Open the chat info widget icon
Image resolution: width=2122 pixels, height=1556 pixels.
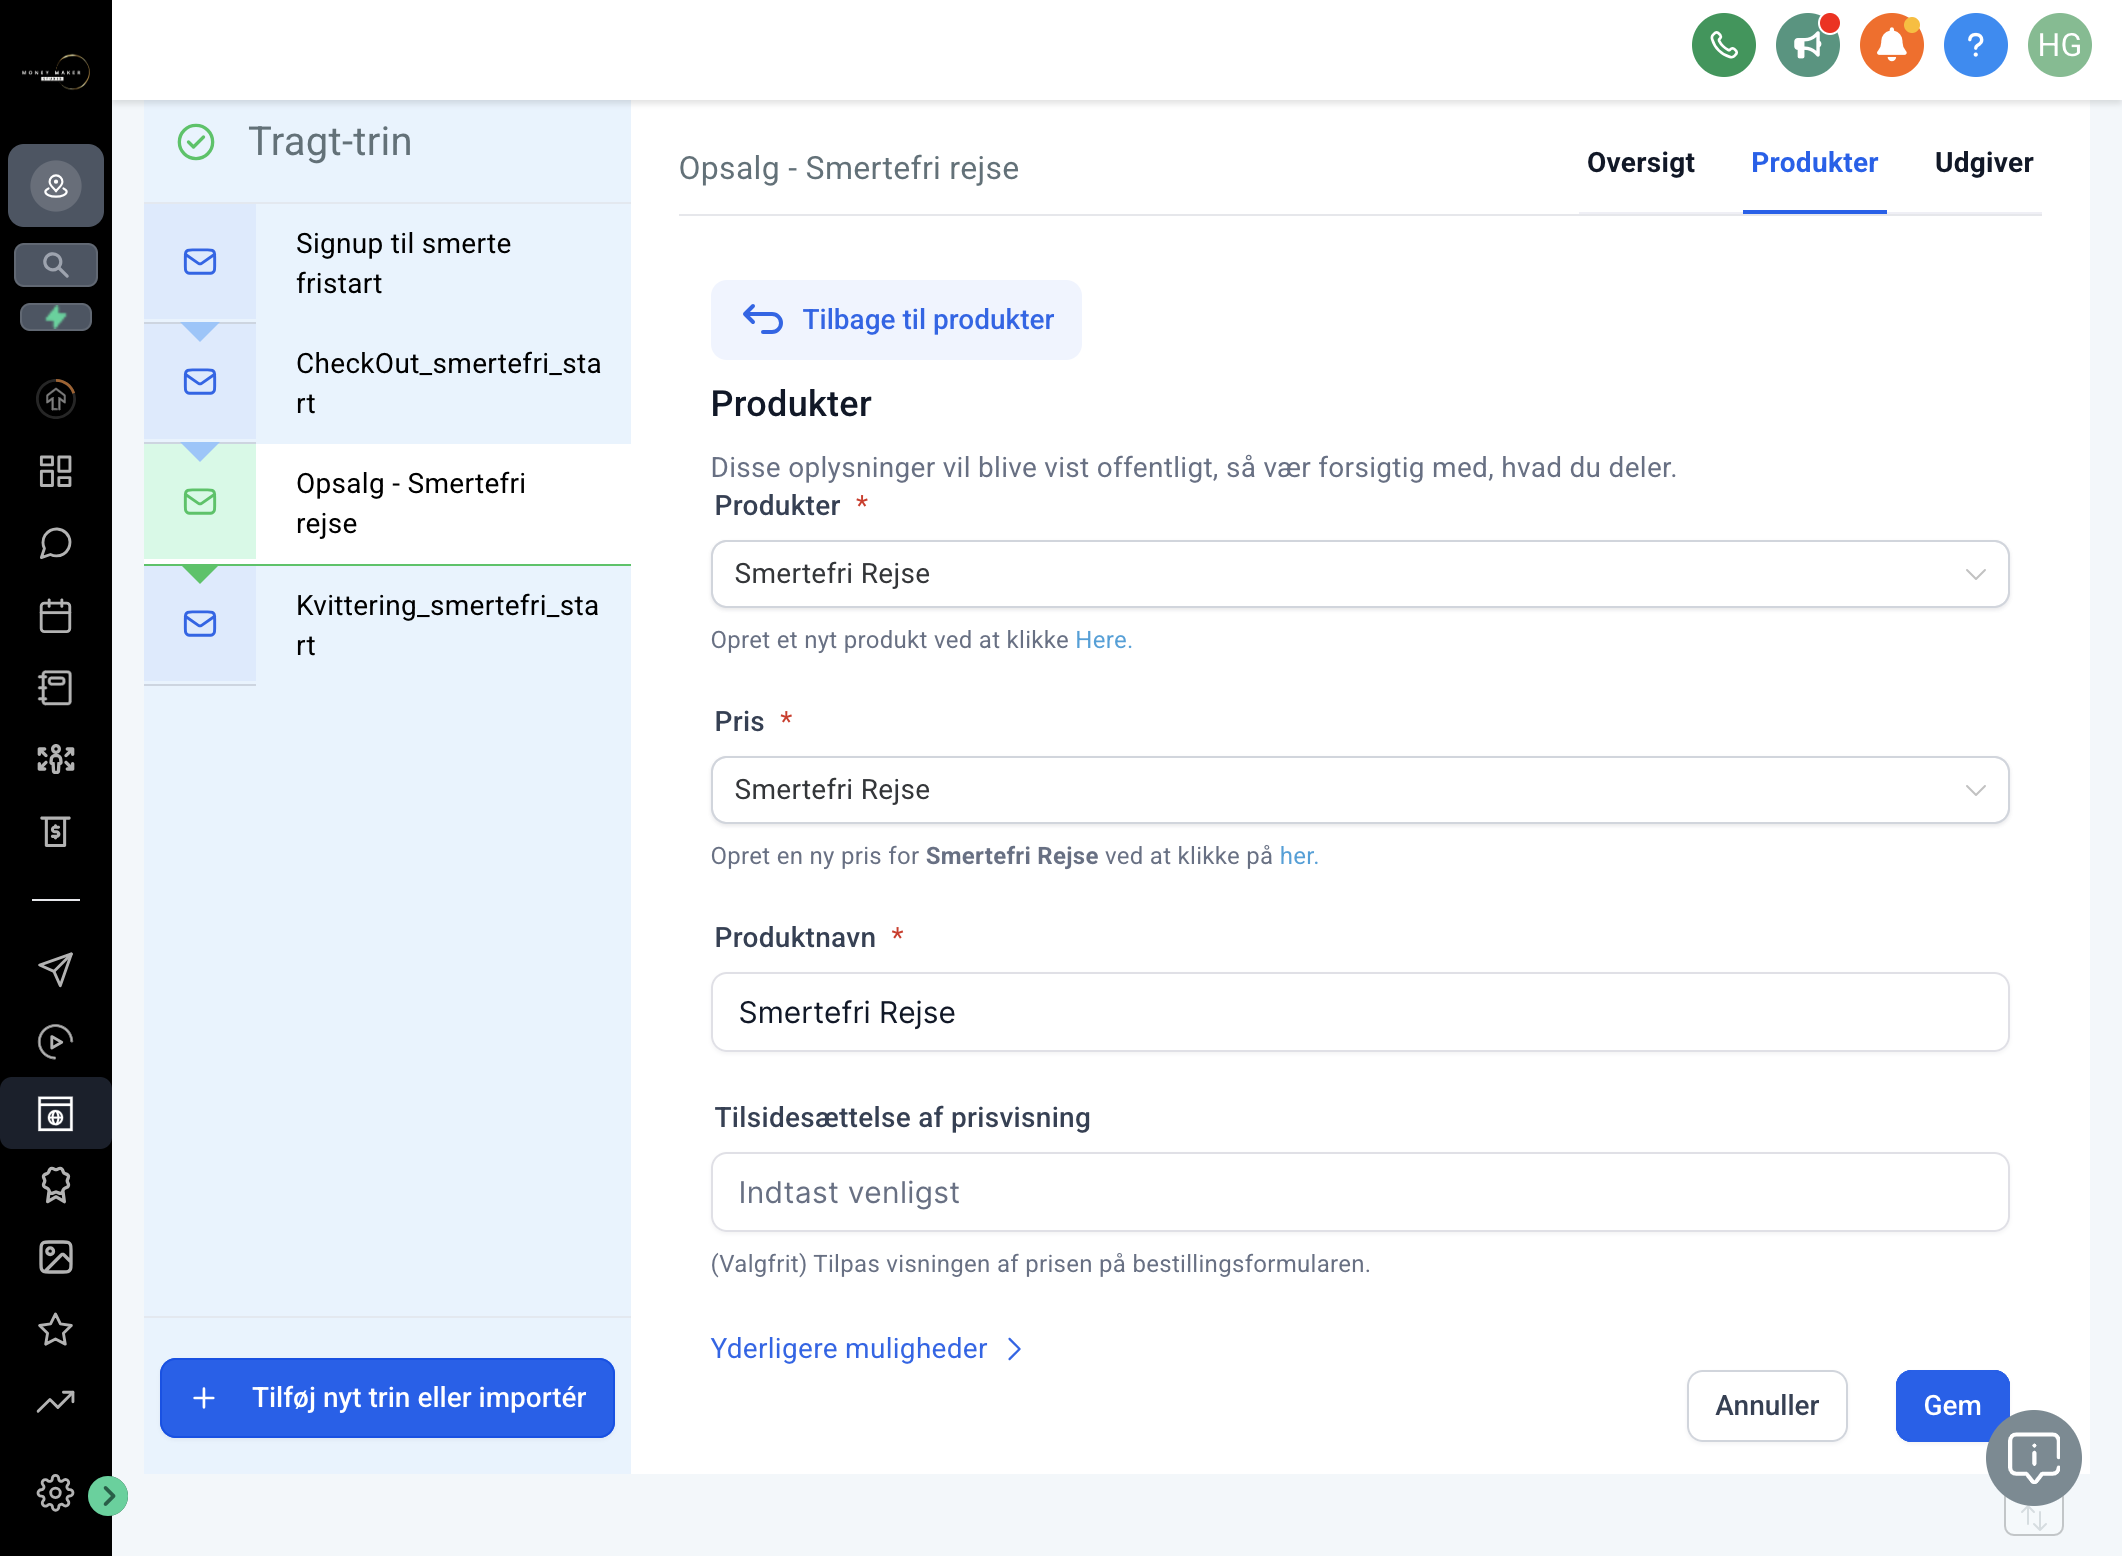point(2033,1457)
